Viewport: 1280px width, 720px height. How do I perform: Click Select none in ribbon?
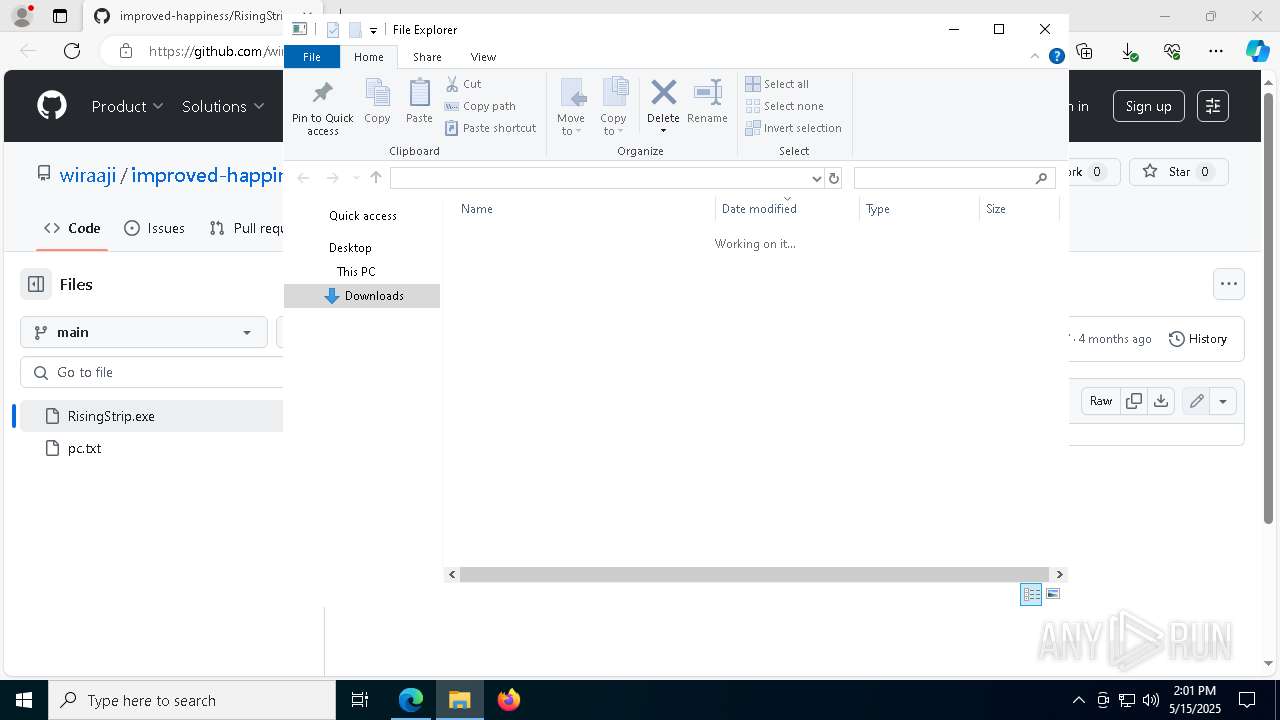tap(784, 106)
